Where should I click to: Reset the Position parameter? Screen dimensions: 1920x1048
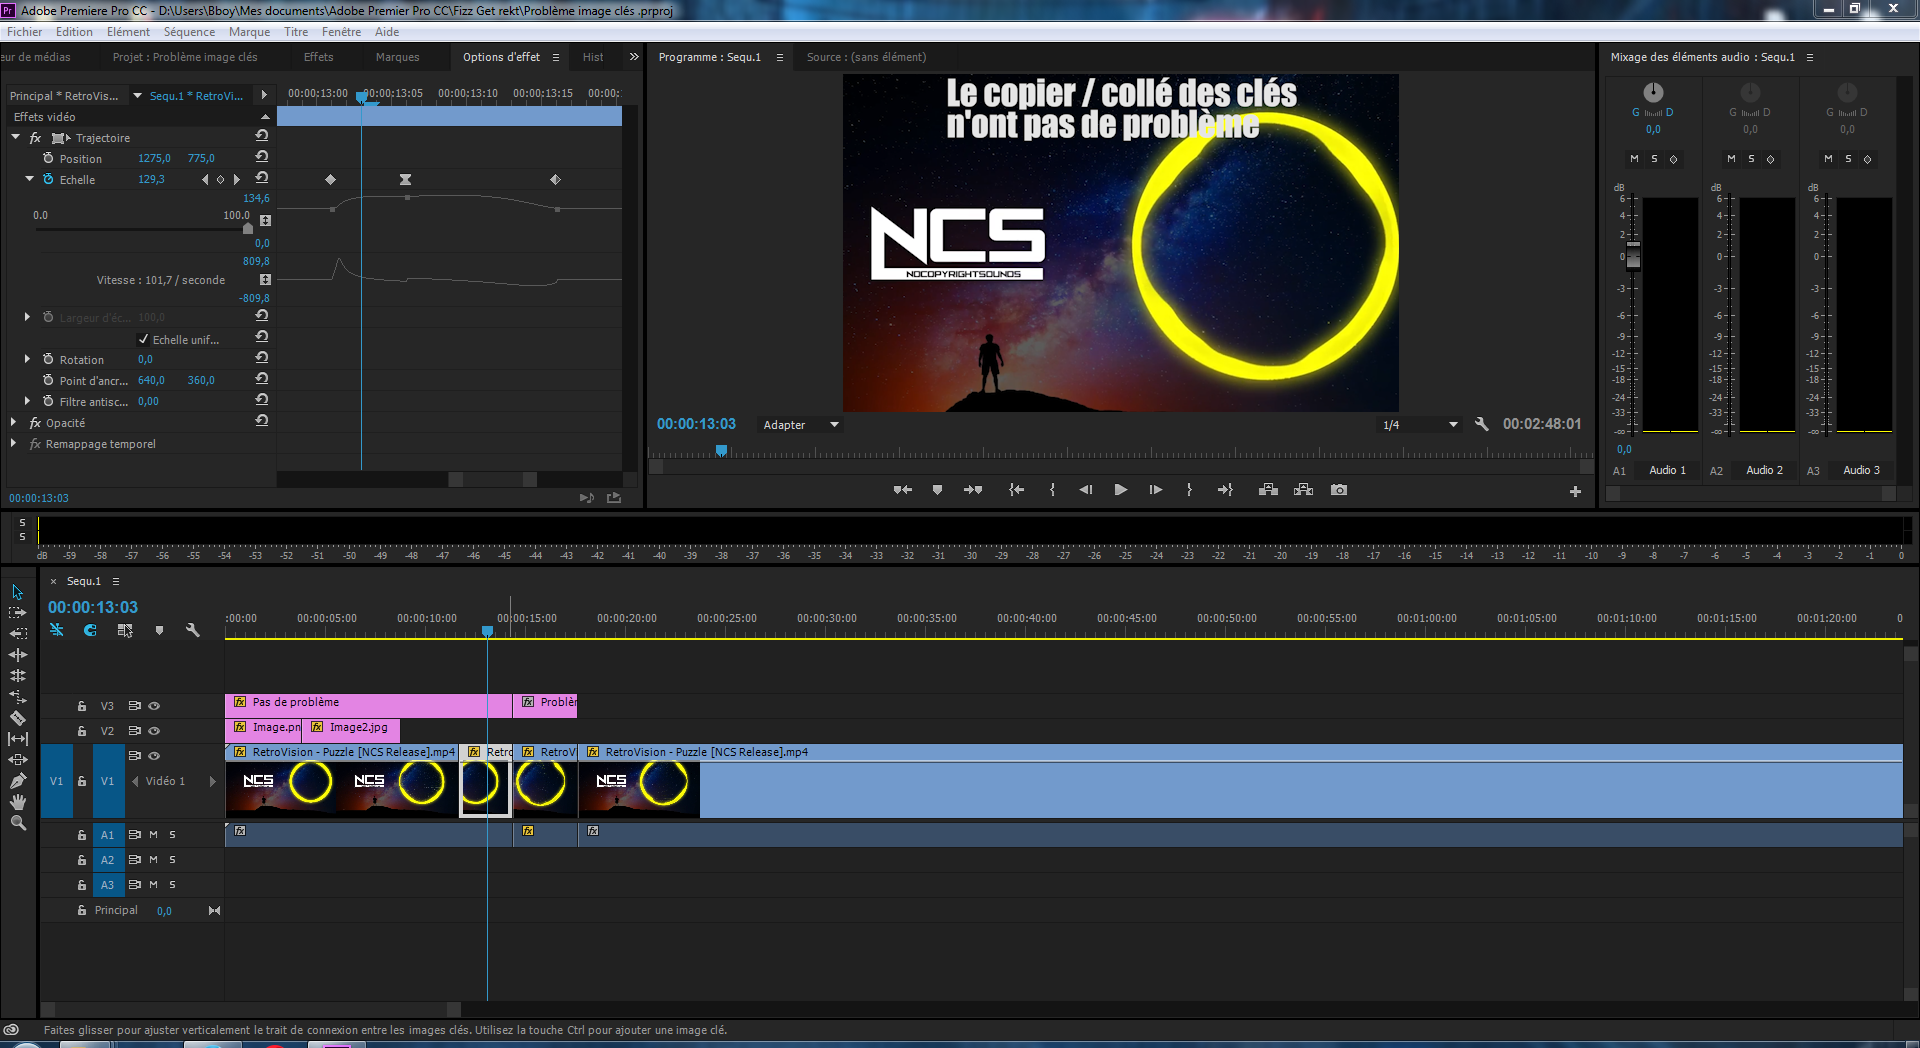[262, 157]
